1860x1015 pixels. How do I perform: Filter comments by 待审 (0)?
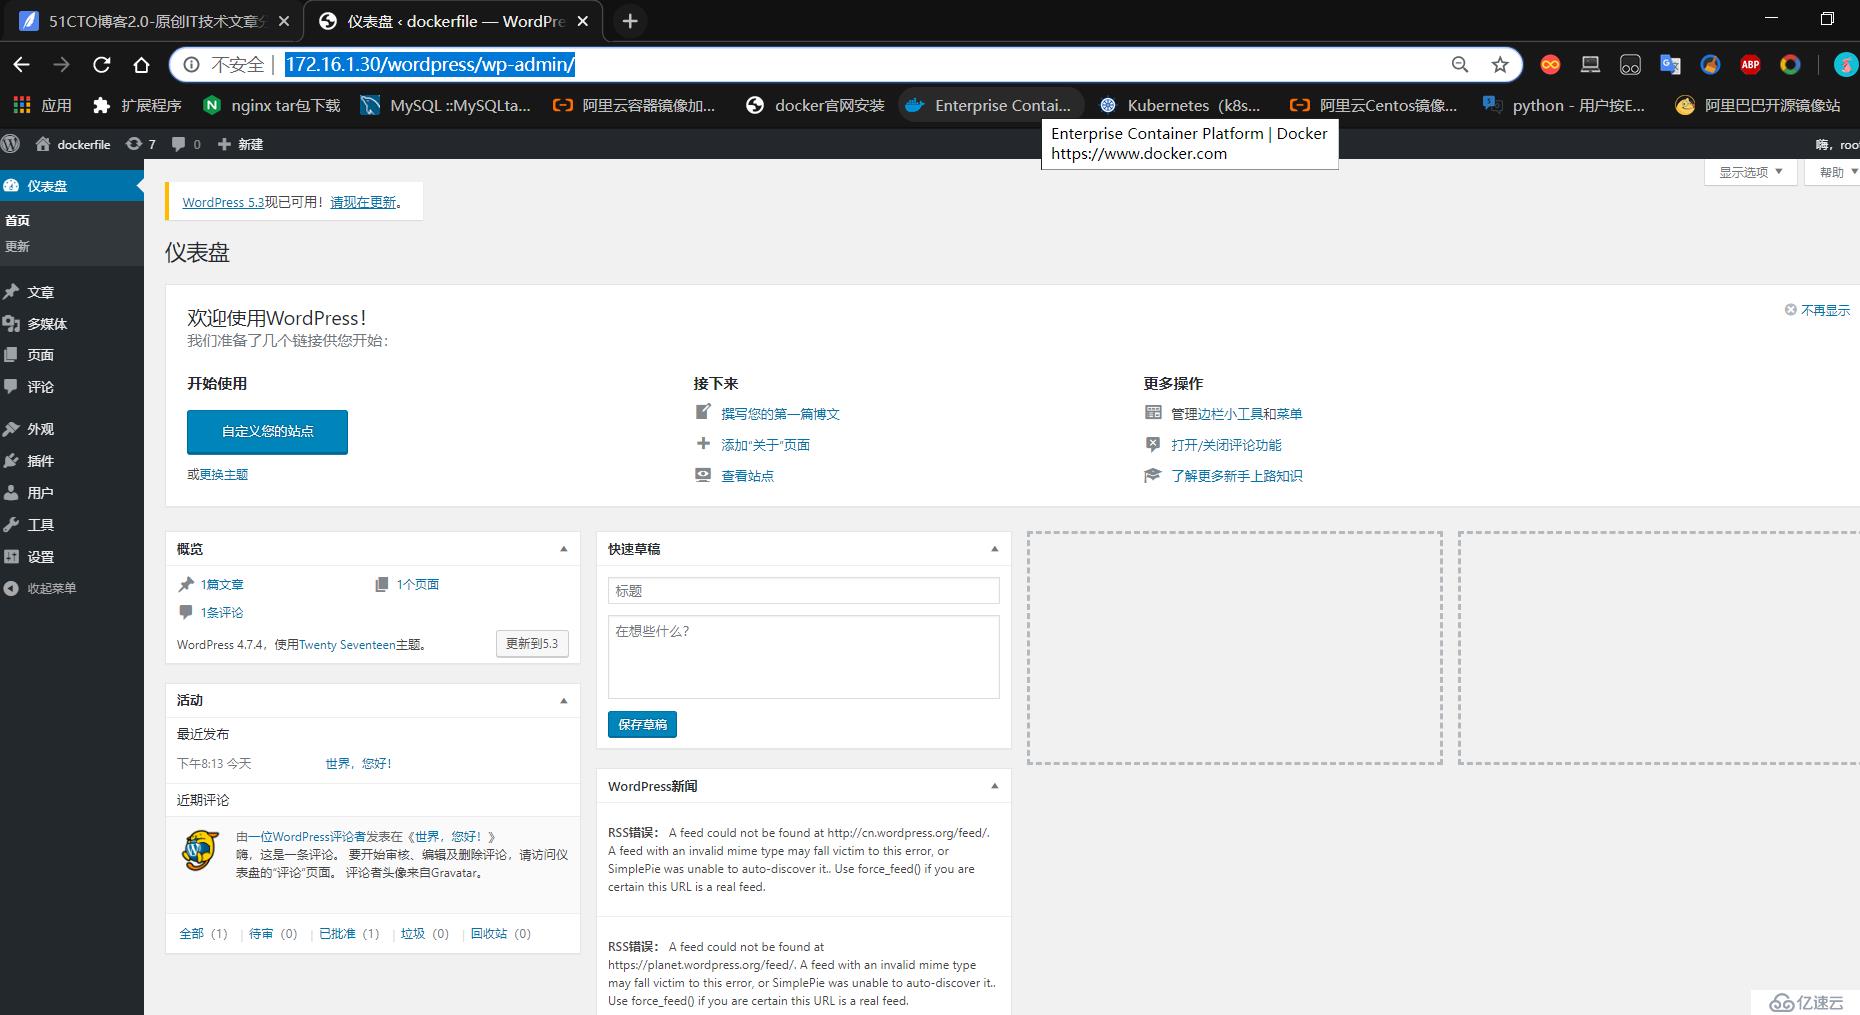tap(273, 933)
